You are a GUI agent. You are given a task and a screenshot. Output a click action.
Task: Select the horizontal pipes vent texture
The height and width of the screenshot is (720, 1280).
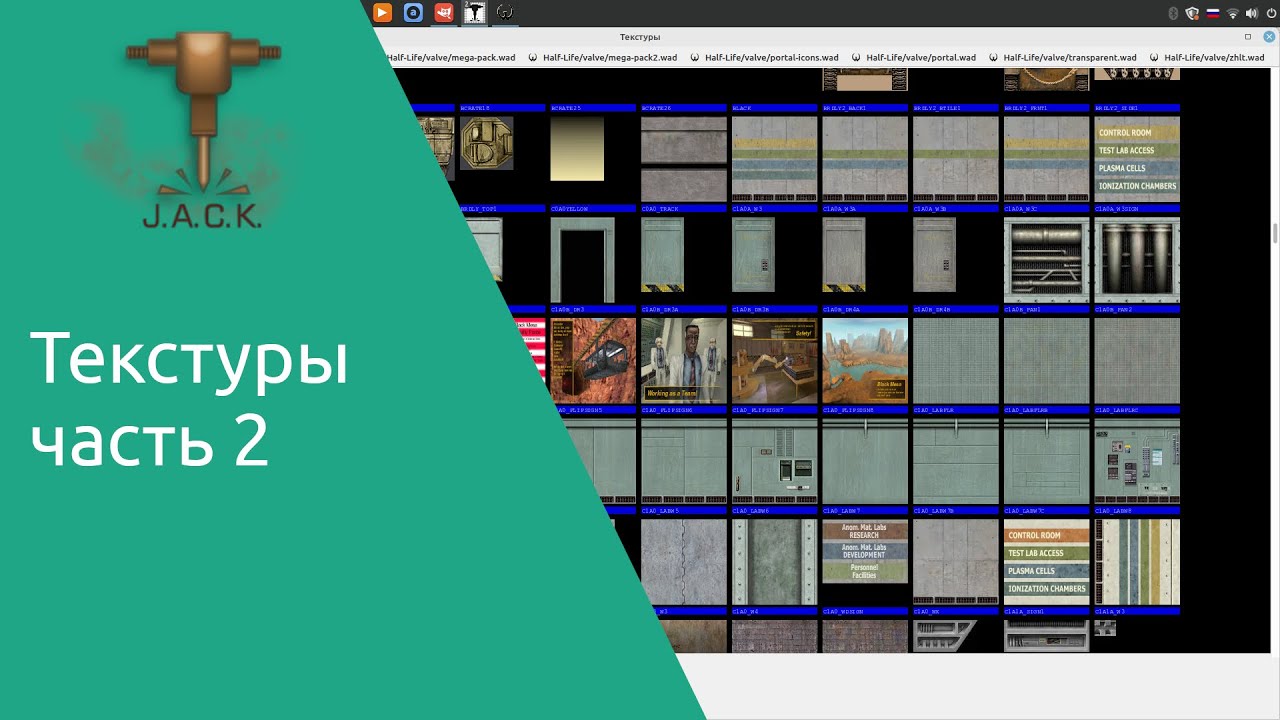pyautogui.click(x=1046, y=260)
